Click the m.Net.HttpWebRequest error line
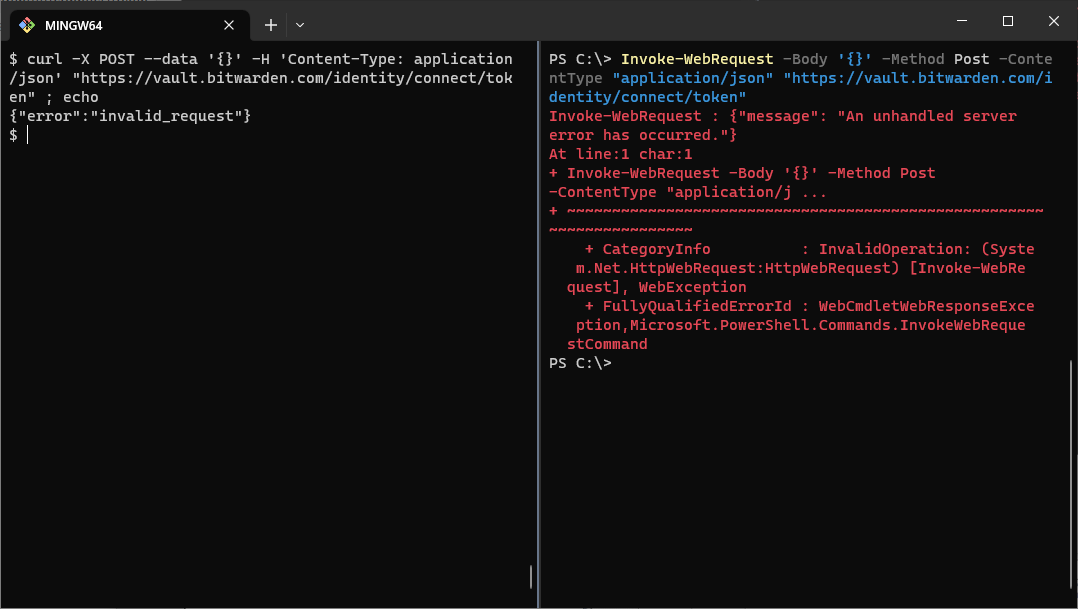Image resolution: width=1078 pixels, height=609 pixels. click(800, 268)
